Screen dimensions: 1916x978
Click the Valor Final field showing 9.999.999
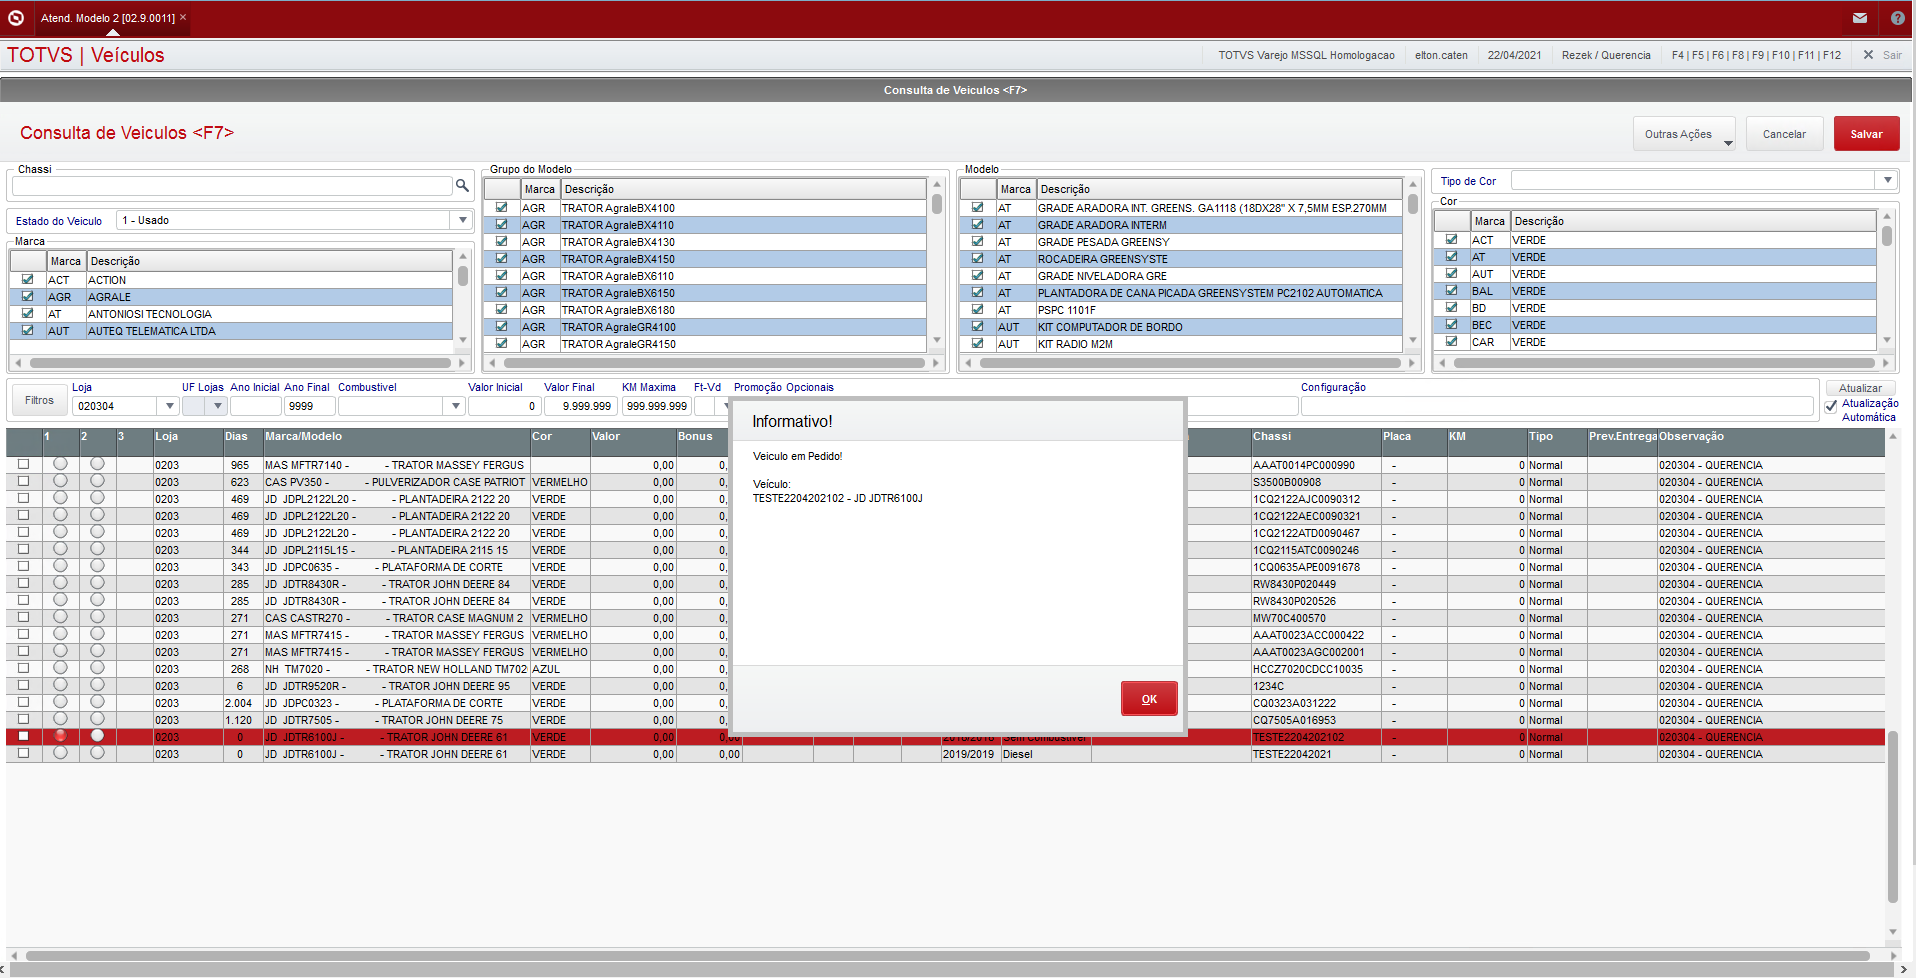pyautogui.click(x=580, y=406)
